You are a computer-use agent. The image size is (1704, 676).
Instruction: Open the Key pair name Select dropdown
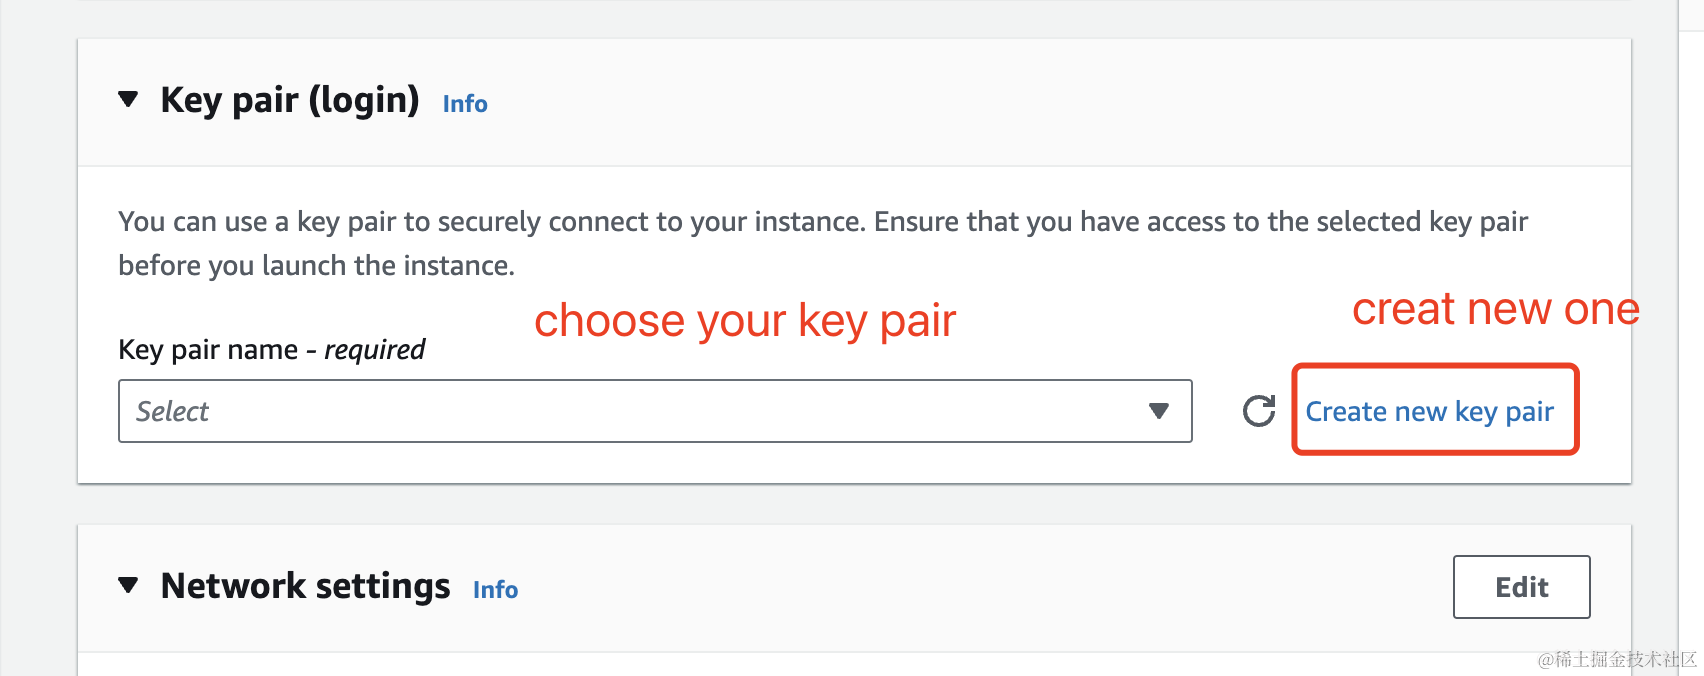[655, 411]
